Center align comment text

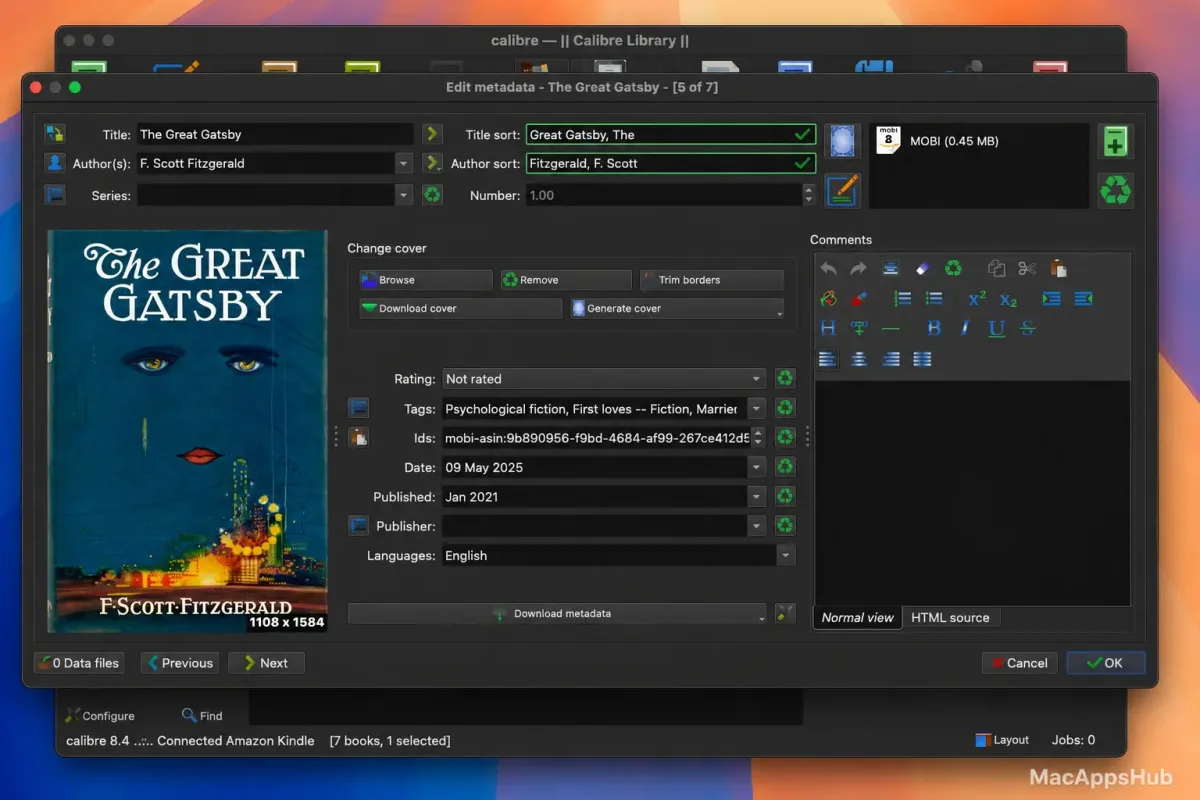[x=859, y=358]
